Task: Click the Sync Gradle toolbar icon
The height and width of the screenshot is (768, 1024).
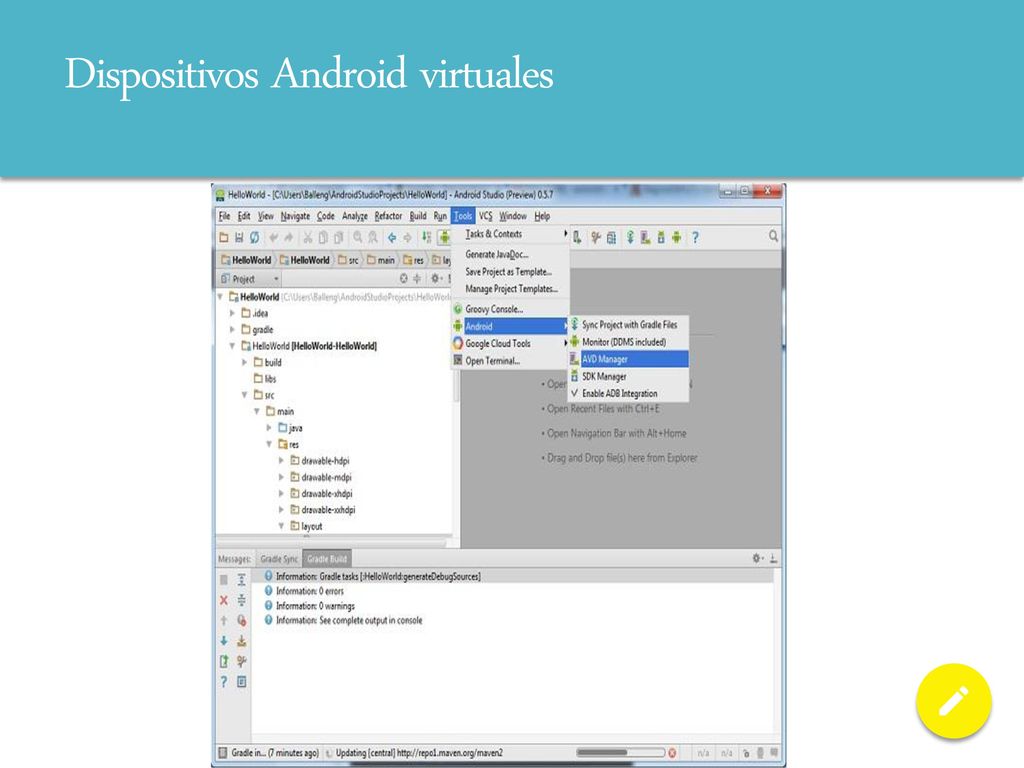Action: coord(630,238)
